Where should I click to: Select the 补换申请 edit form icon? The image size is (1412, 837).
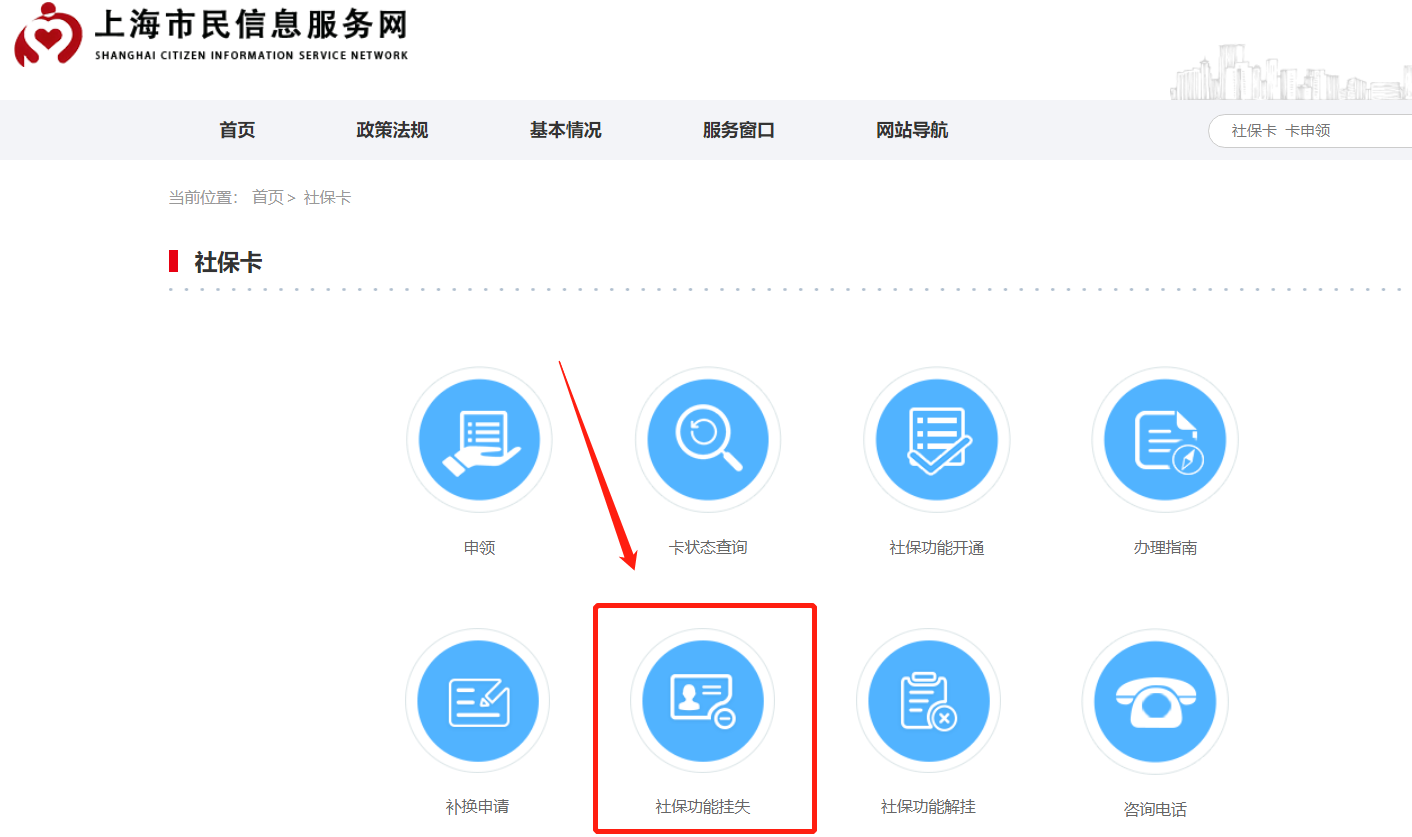pyautogui.click(x=478, y=701)
